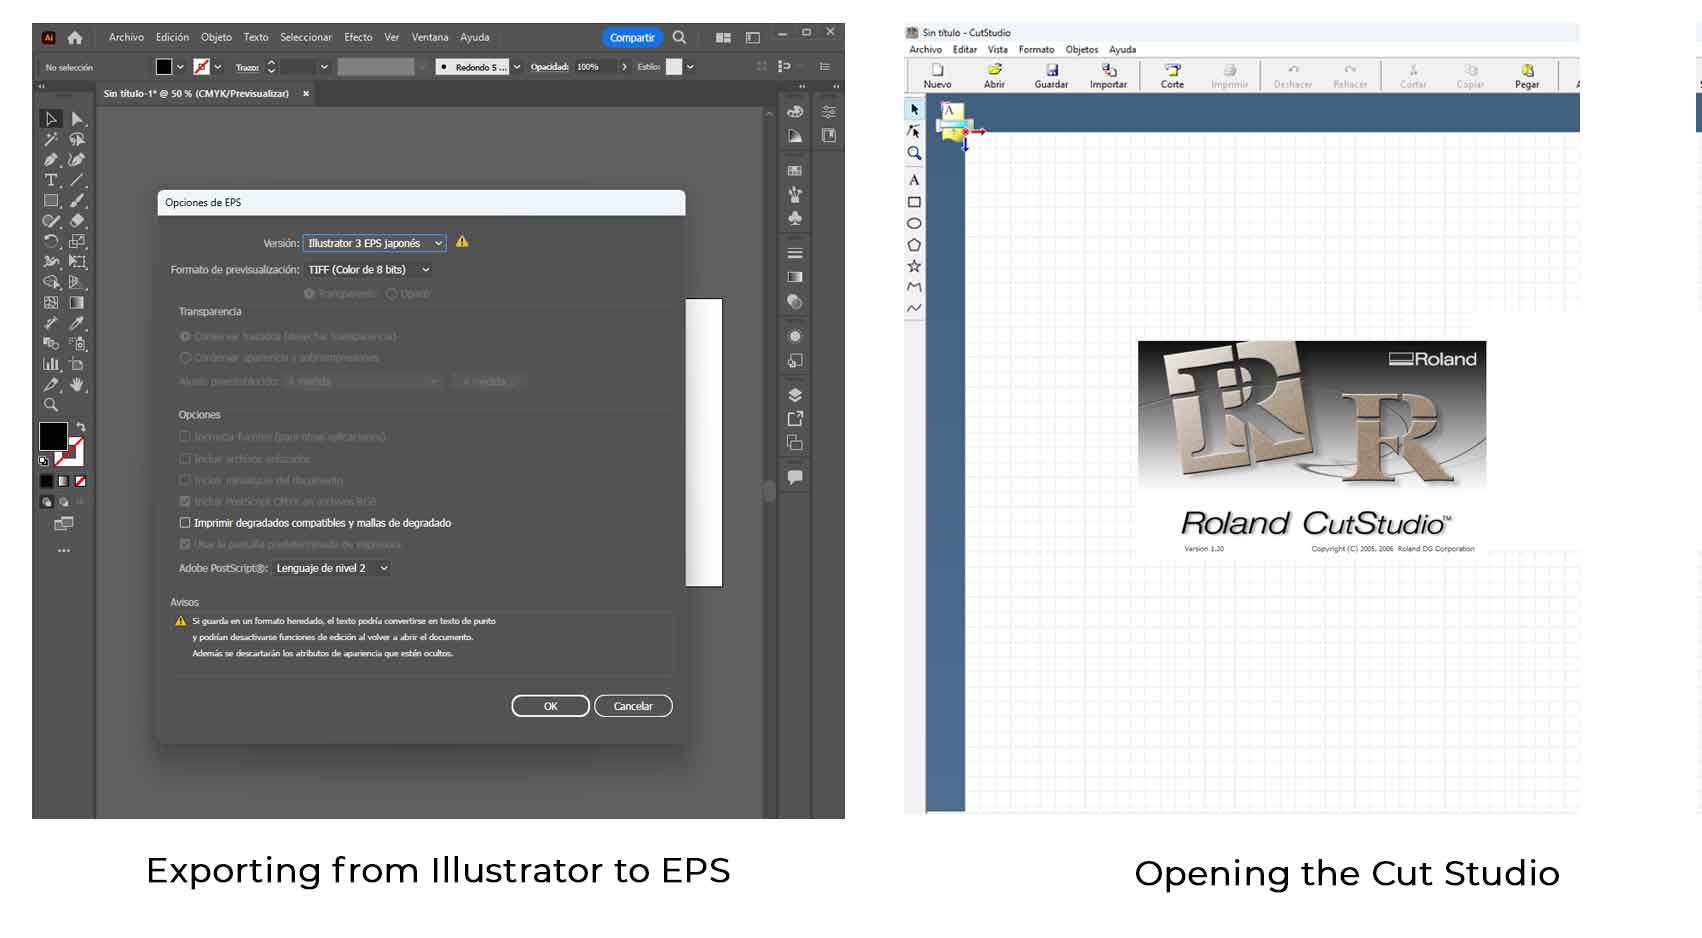Screen dimensions: 1702x938
Task: Select the ellipse tool in CutStudio
Action: pos(914,223)
